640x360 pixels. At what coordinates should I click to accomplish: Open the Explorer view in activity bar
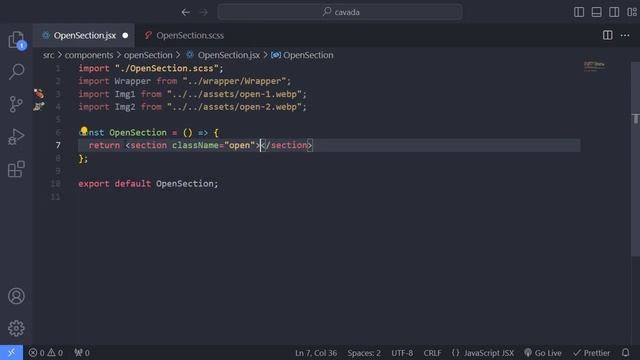pyautogui.click(x=16, y=40)
